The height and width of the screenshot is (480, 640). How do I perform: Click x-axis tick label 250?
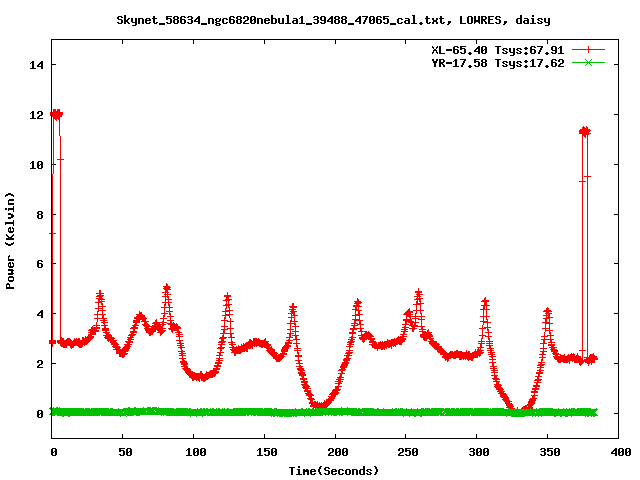pos(408,452)
